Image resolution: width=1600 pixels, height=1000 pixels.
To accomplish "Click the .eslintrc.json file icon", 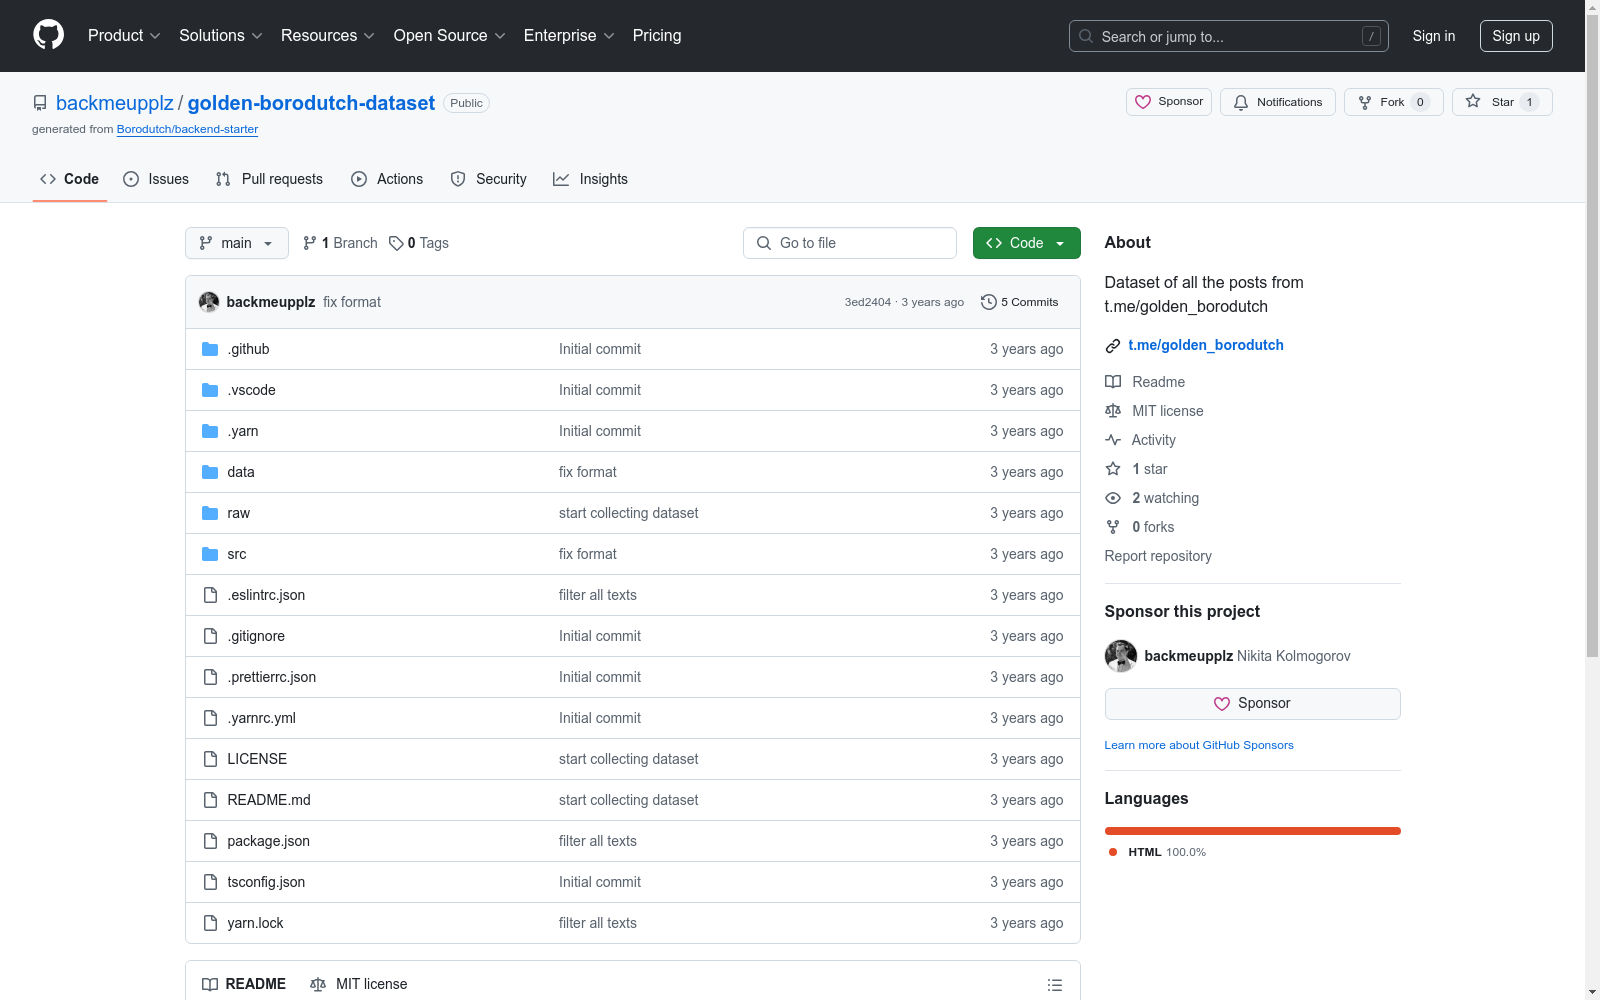I will point(210,595).
